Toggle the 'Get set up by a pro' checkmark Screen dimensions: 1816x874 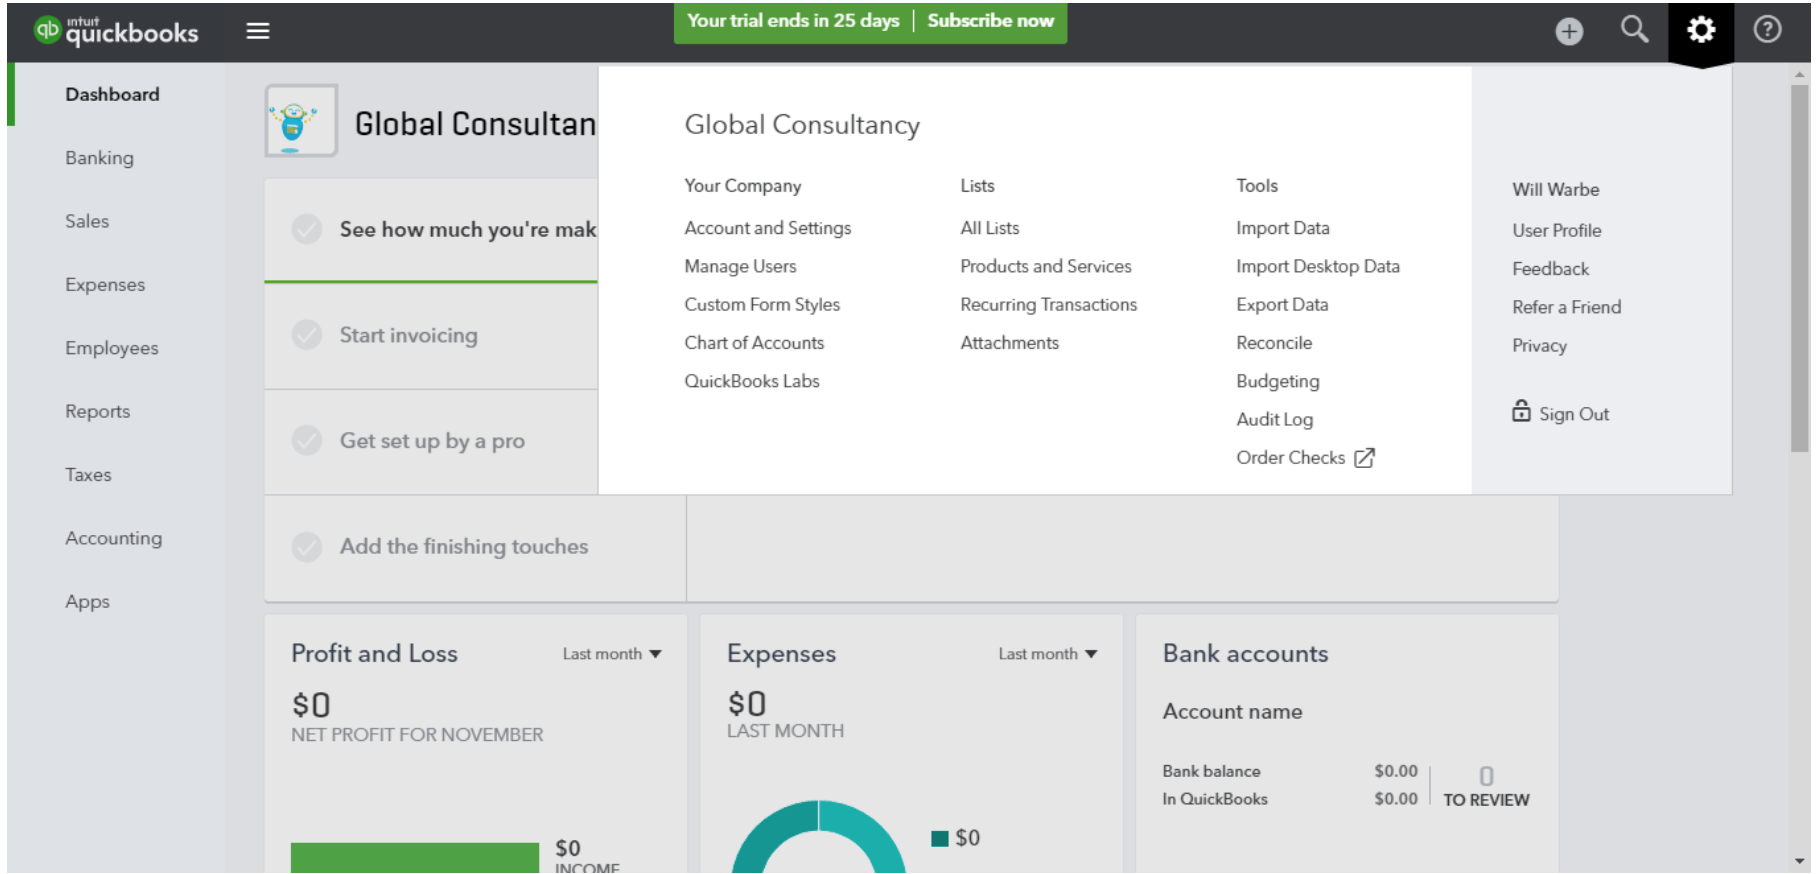307,440
